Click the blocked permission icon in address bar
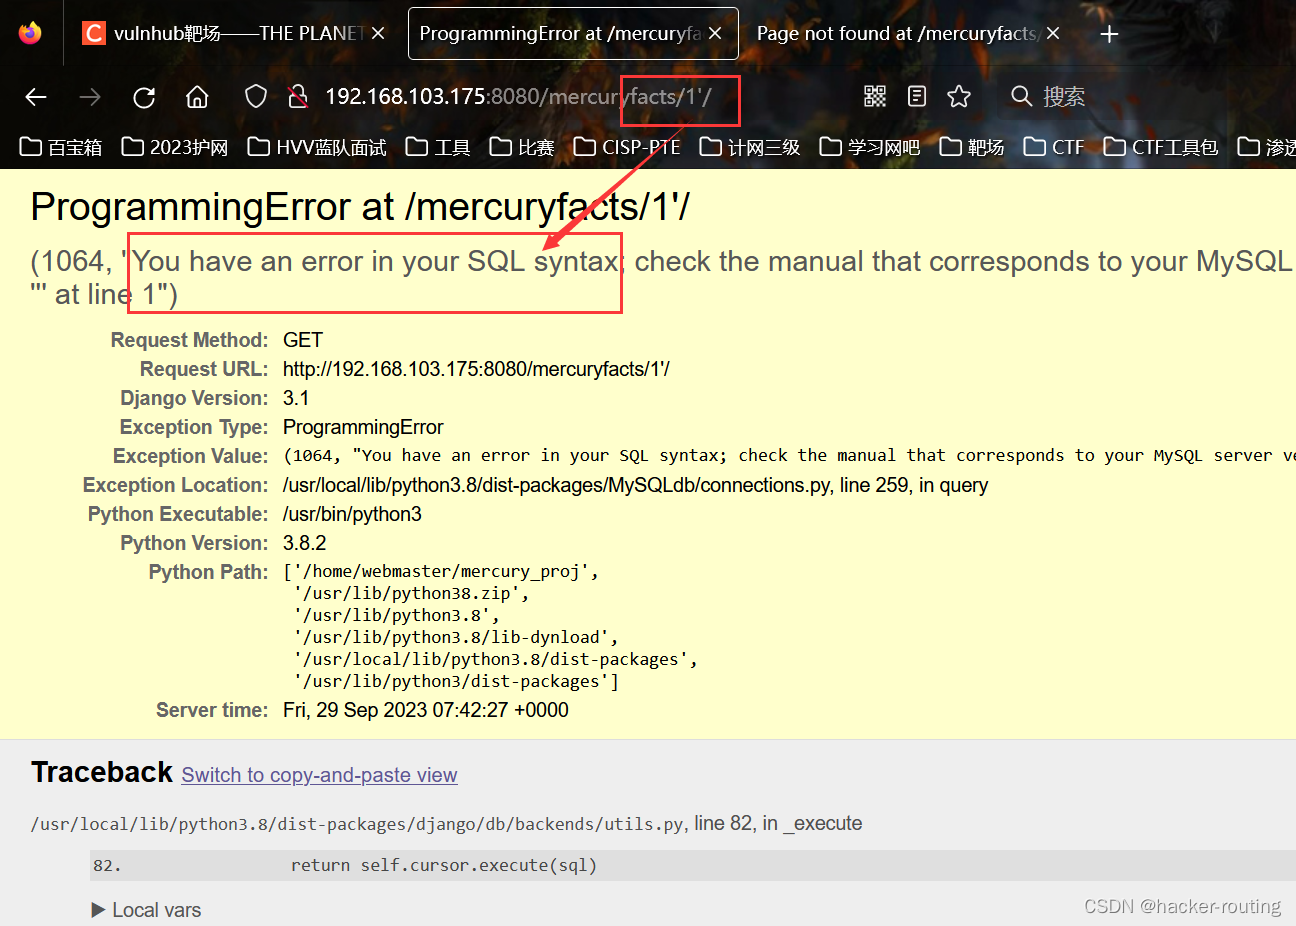 297,96
